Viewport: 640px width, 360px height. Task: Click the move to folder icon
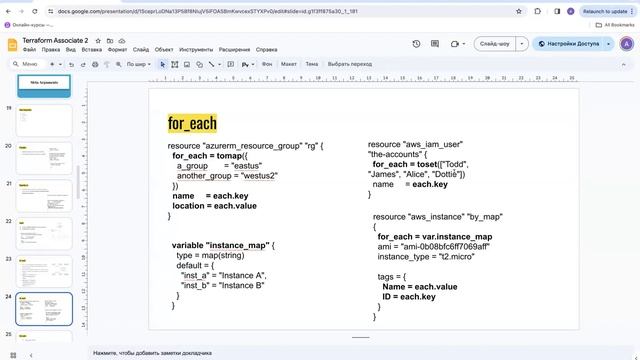click(x=110, y=41)
